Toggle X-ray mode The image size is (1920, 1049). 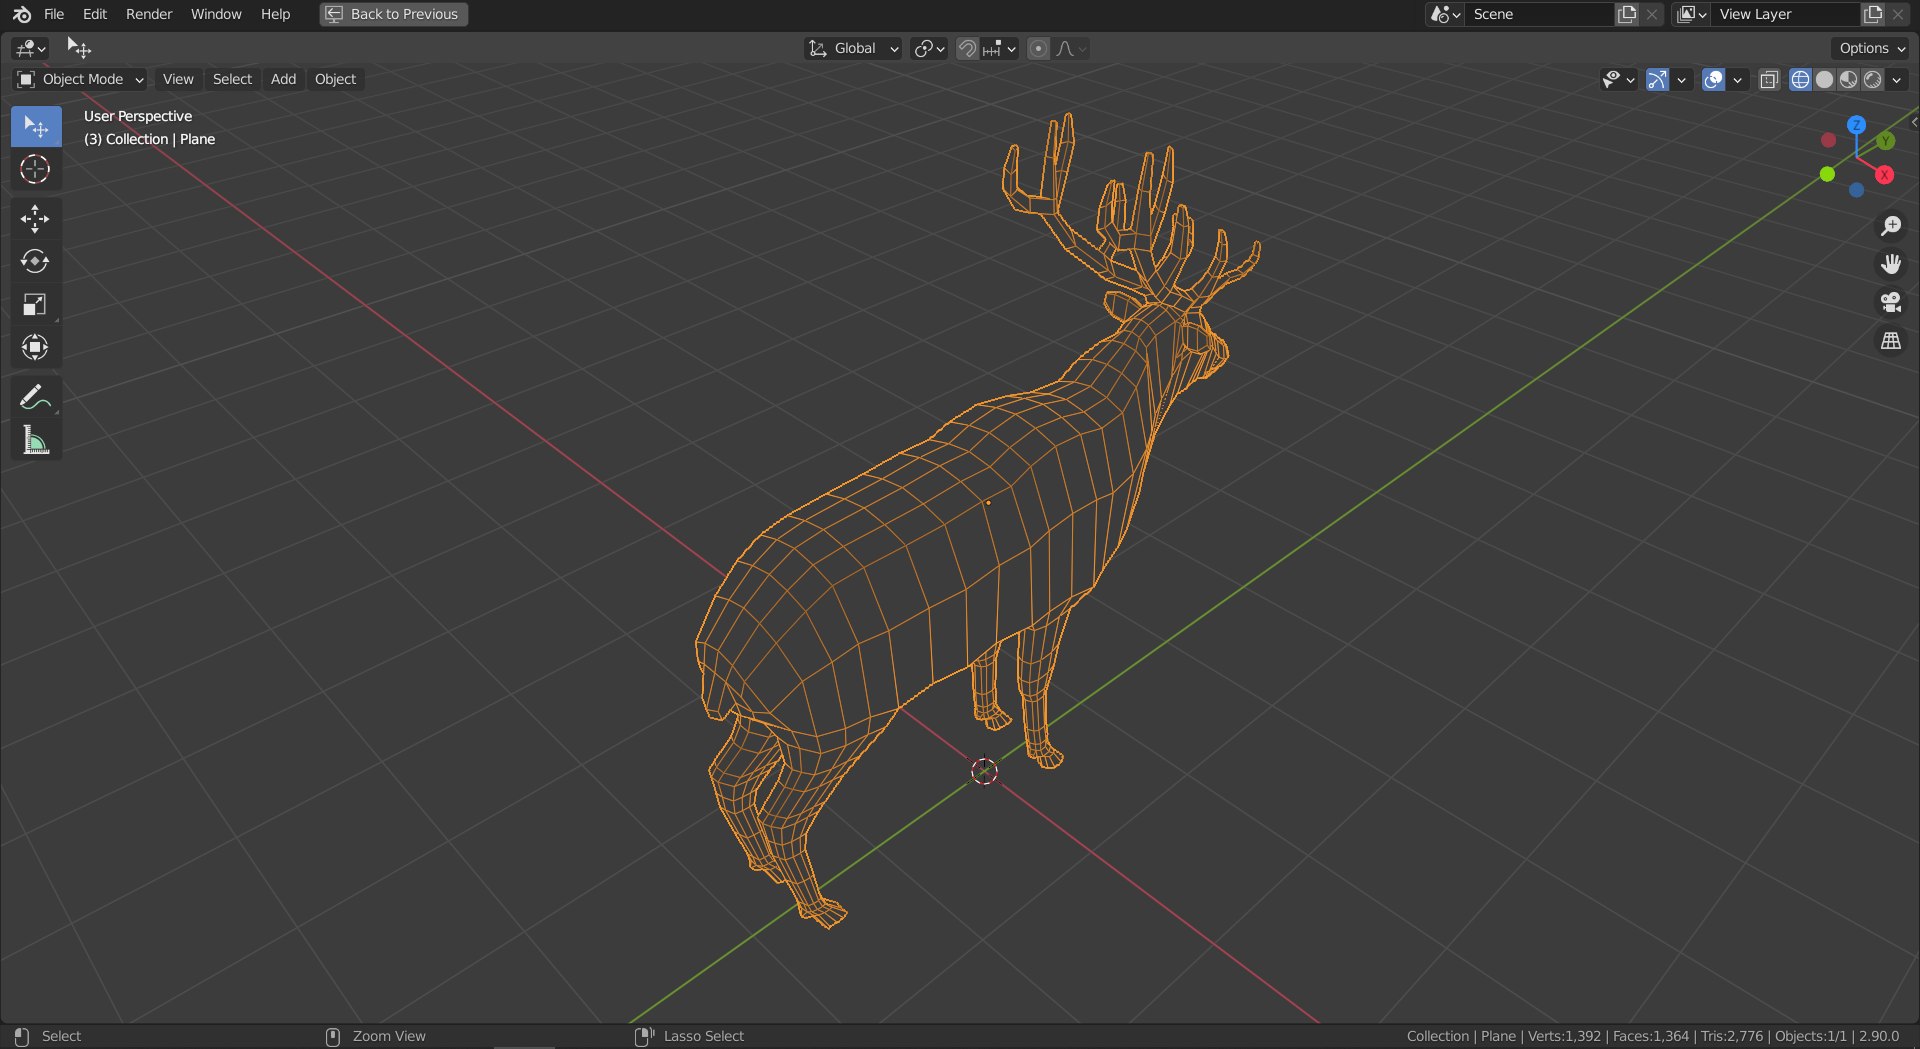point(1769,79)
